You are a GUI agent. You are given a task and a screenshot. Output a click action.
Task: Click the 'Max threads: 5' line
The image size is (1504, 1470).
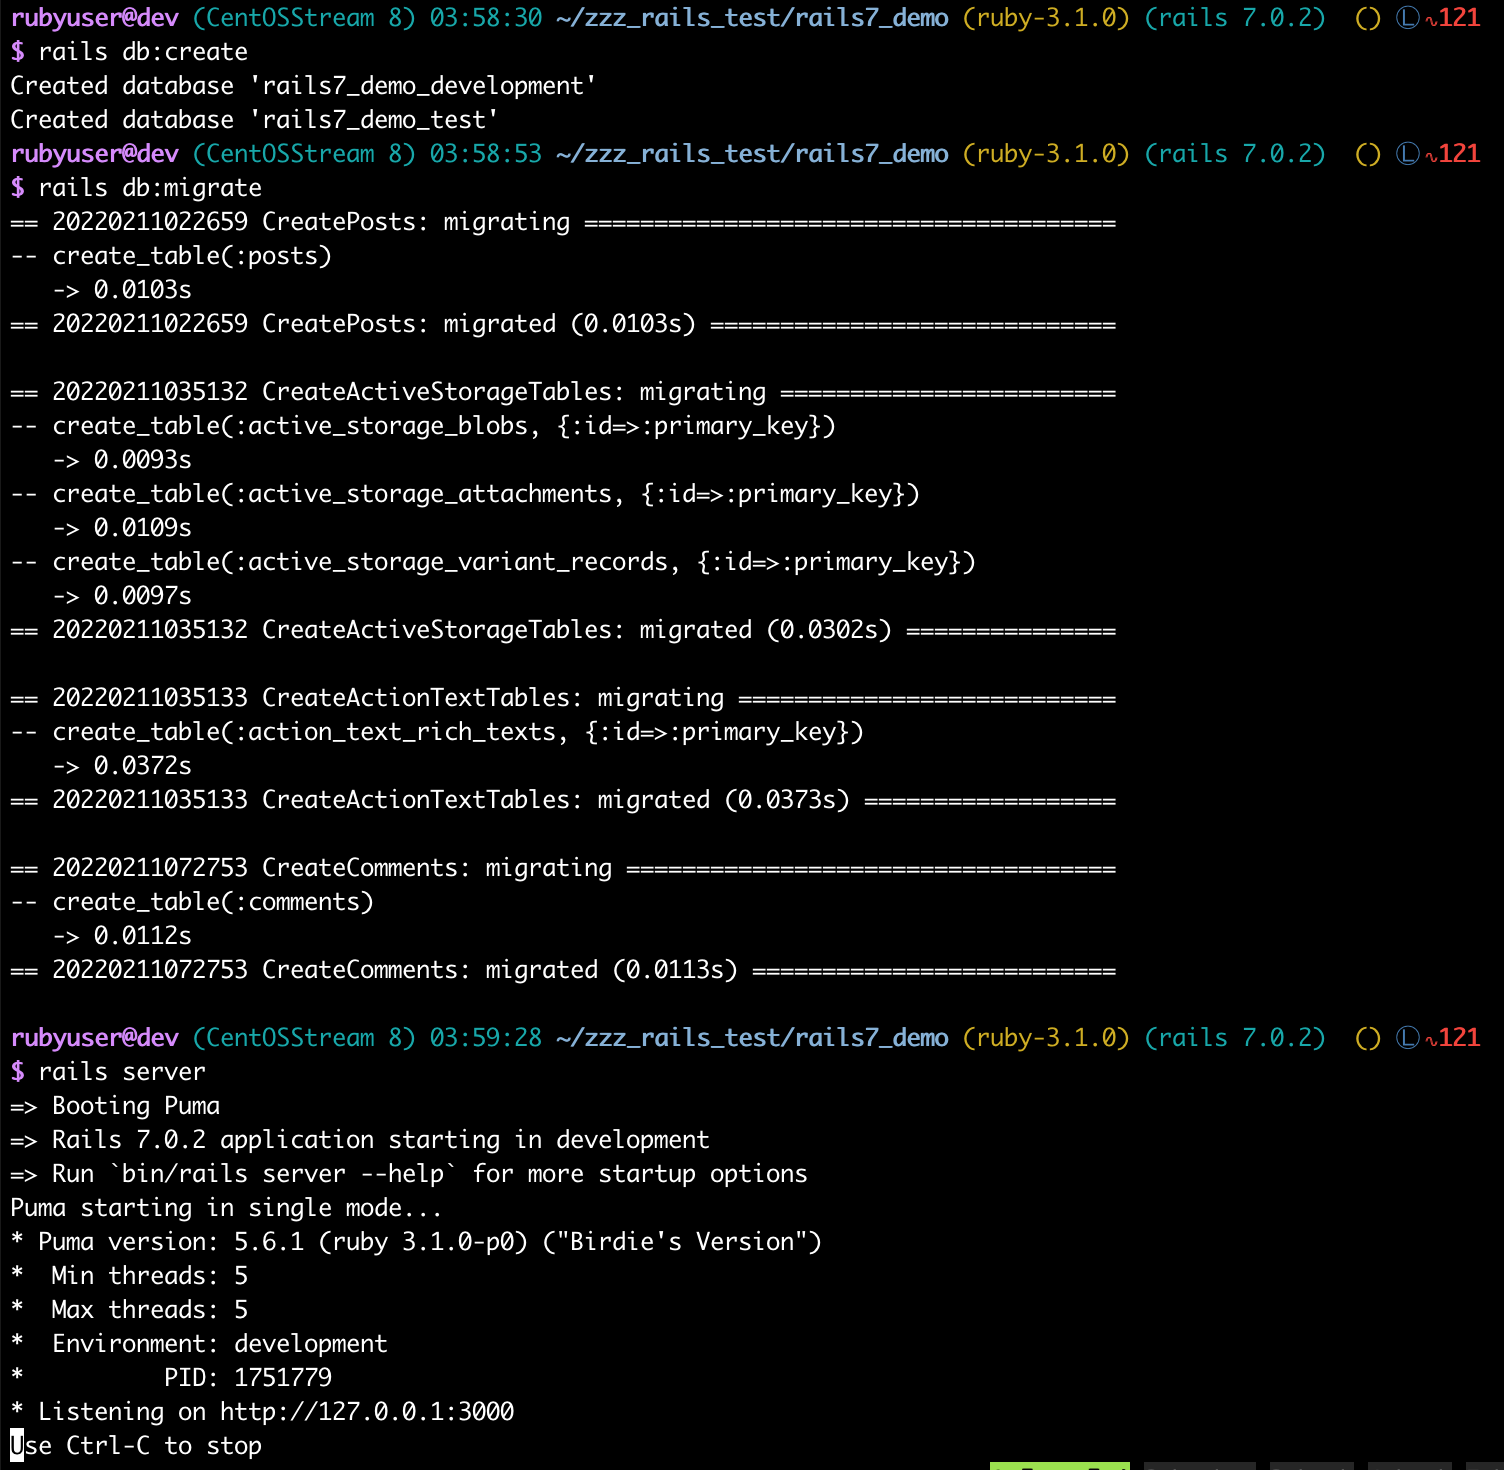(x=129, y=1310)
